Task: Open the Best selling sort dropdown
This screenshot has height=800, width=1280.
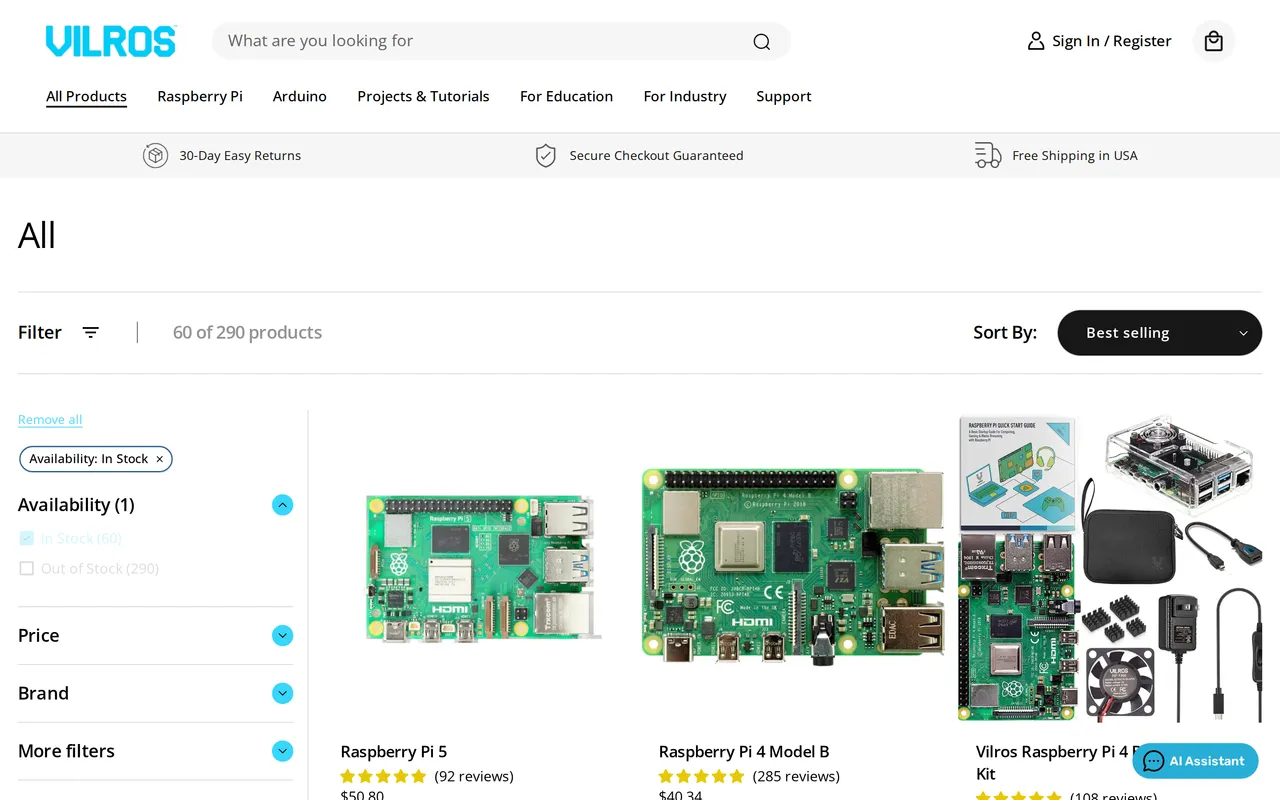Action: click(1160, 333)
